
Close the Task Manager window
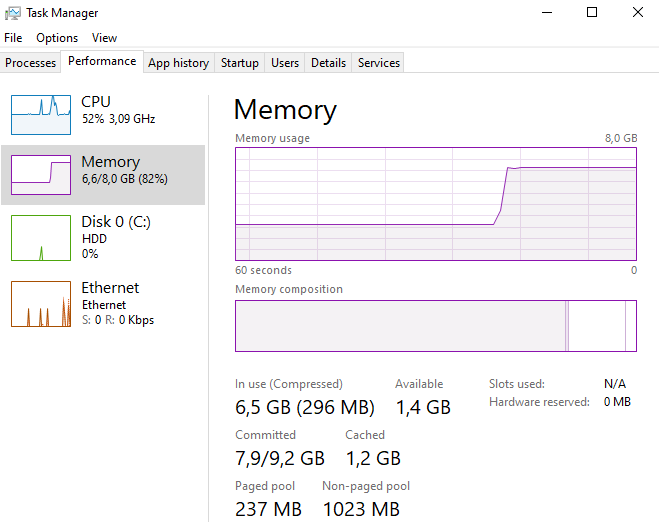click(x=638, y=13)
